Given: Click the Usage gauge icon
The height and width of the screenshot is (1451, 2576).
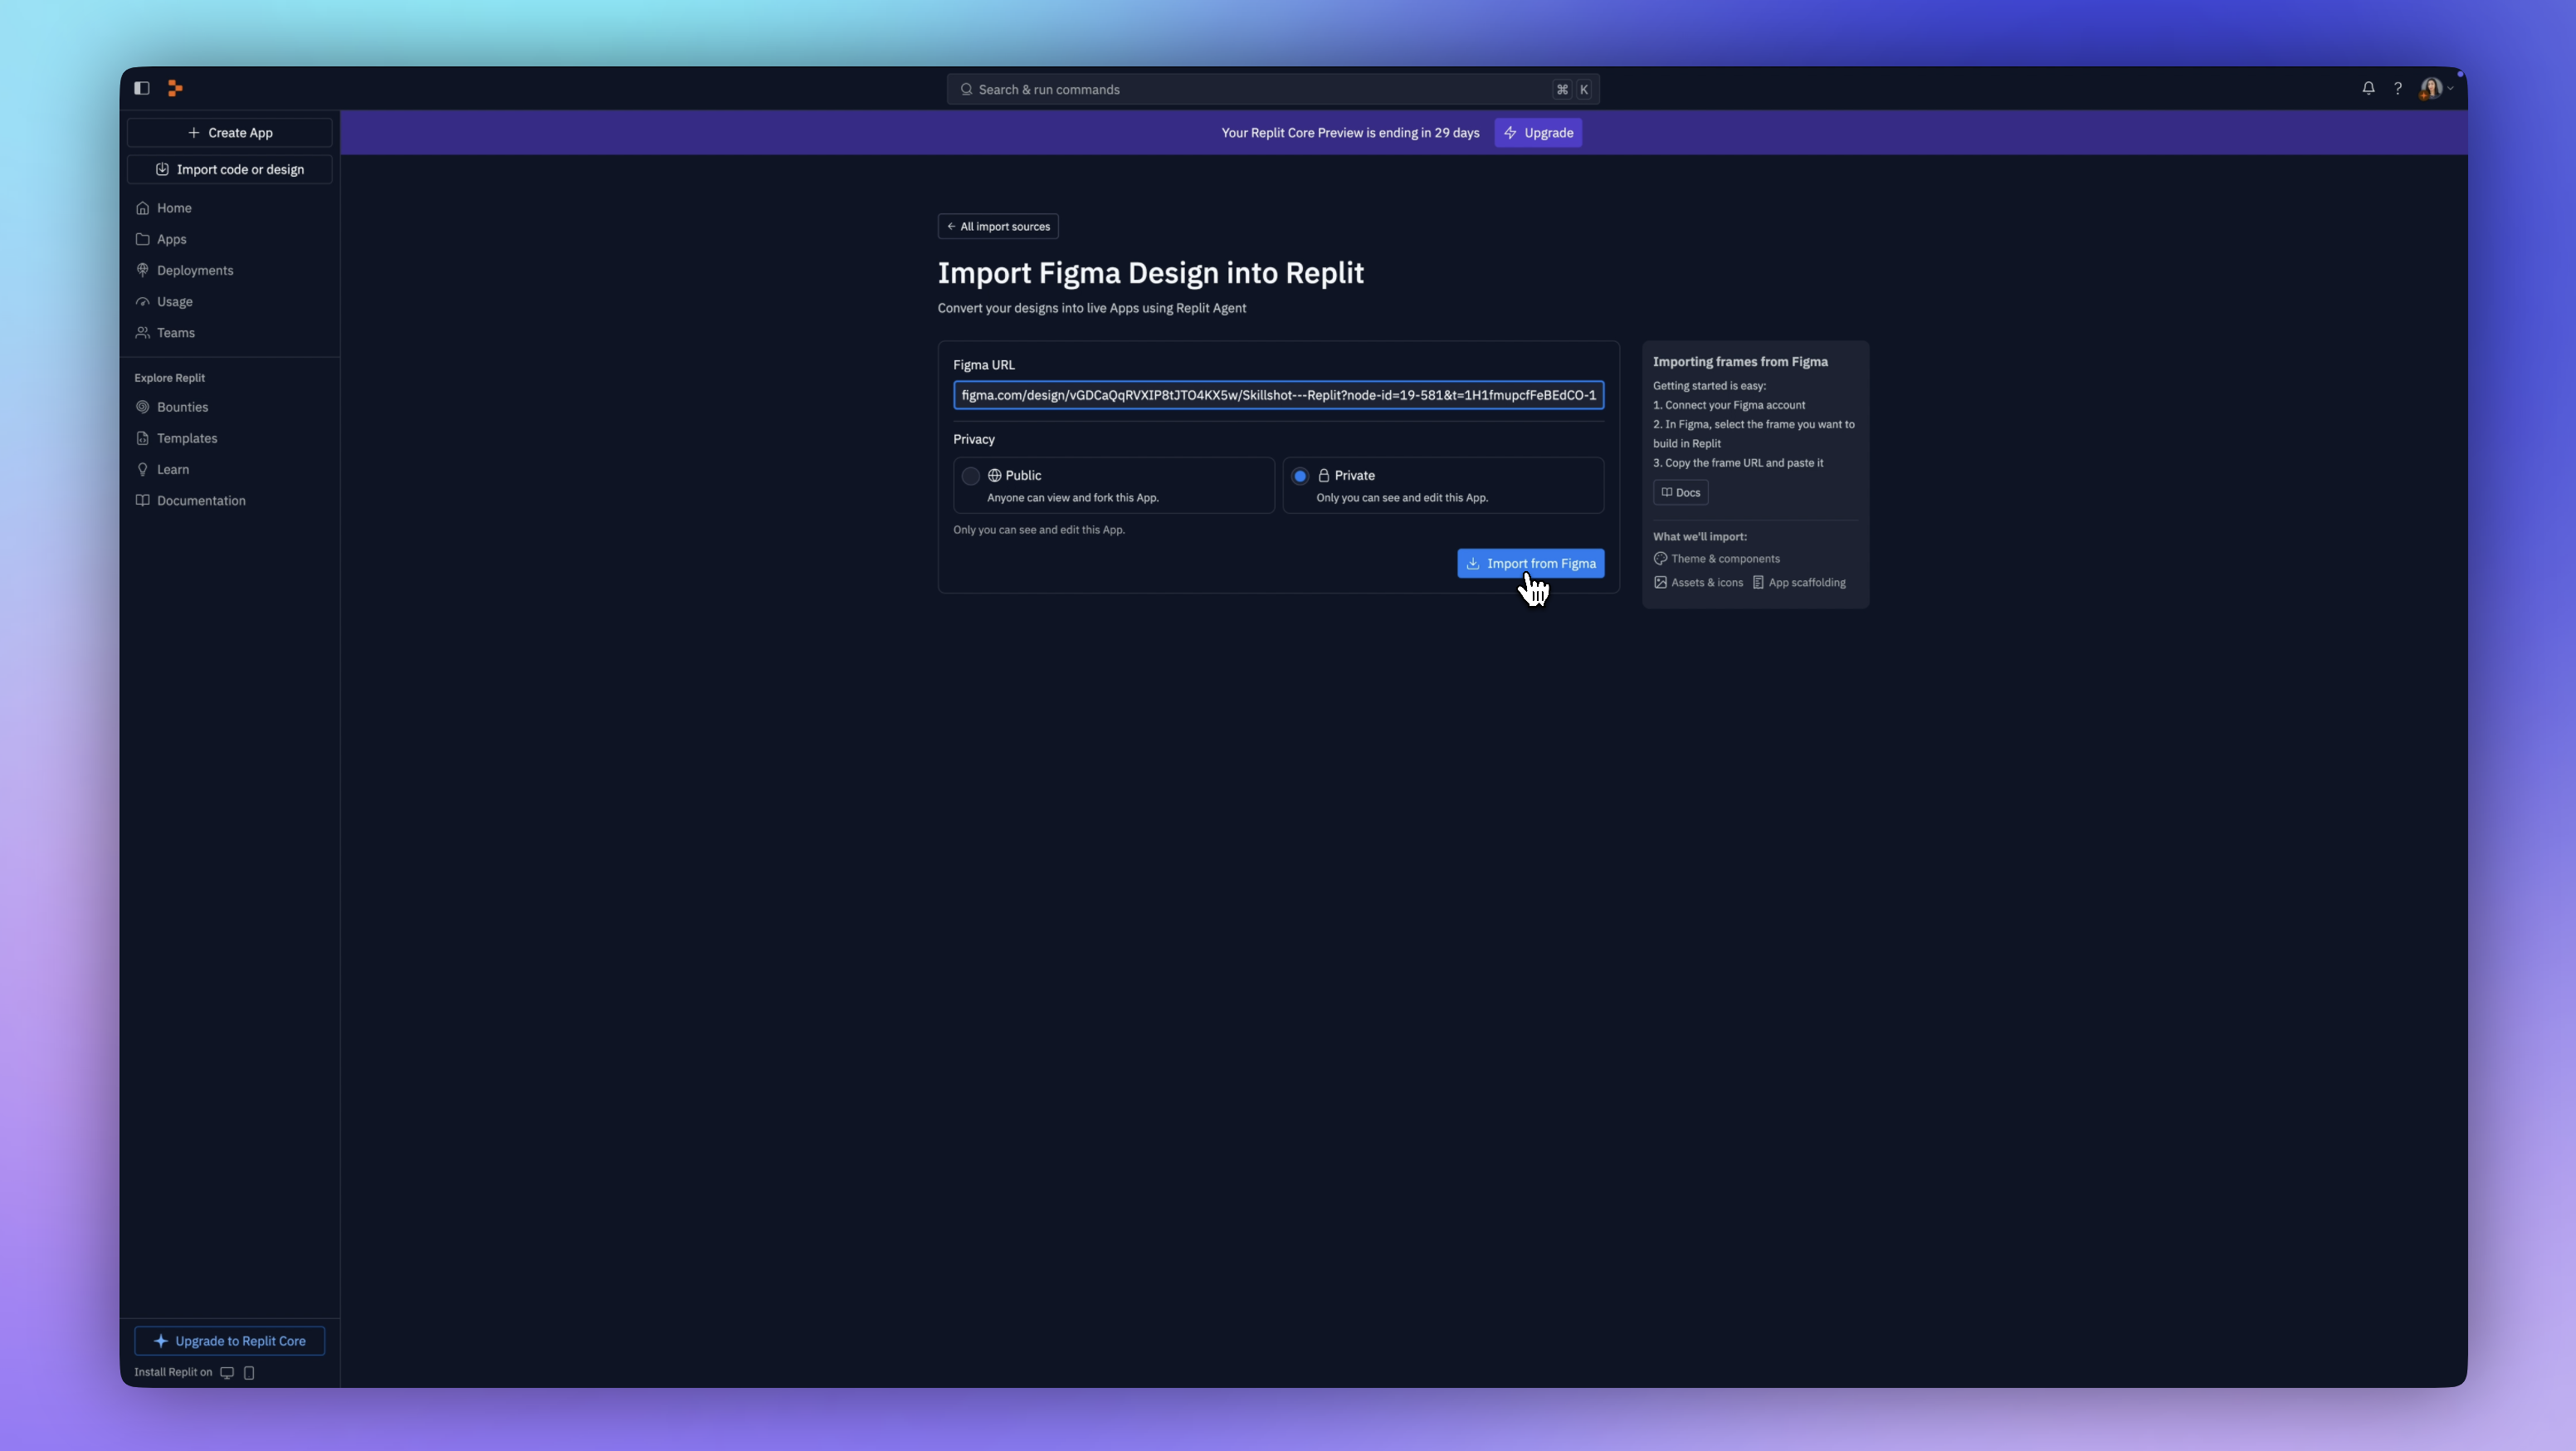Looking at the screenshot, I should click(143, 301).
